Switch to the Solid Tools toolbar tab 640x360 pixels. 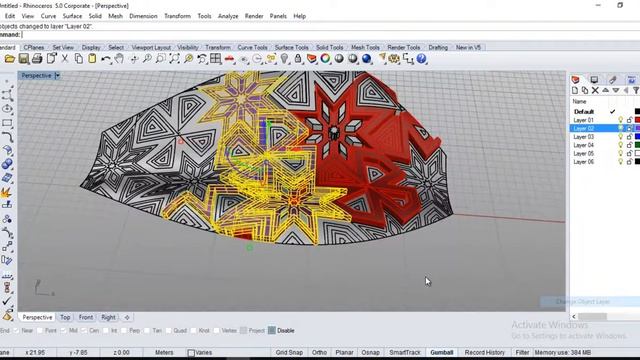pos(329,47)
